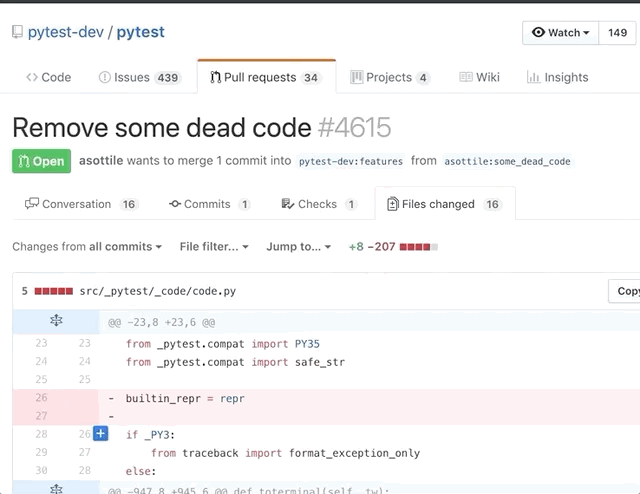The height and width of the screenshot is (494, 640).
Task: Open the Watch dropdown
Action: click(x=560, y=33)
